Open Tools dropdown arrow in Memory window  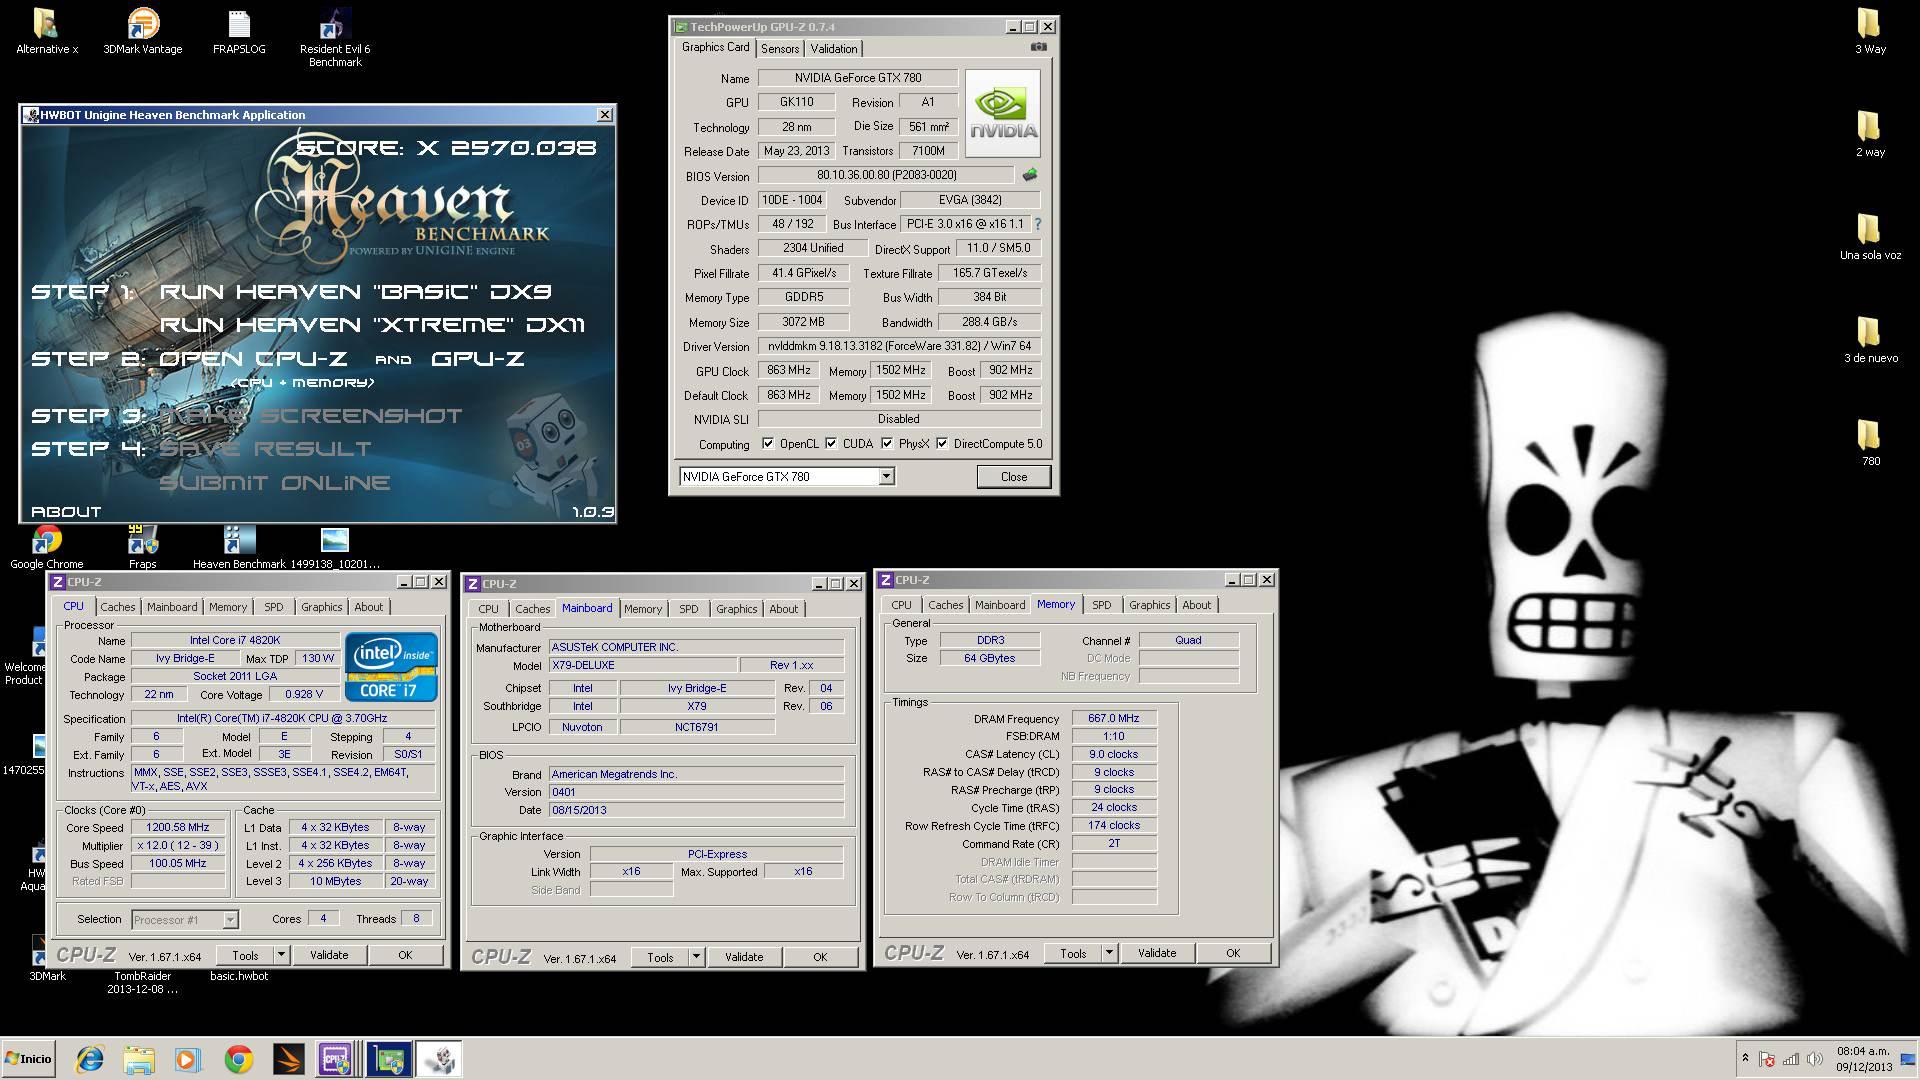pos(1109,953)
